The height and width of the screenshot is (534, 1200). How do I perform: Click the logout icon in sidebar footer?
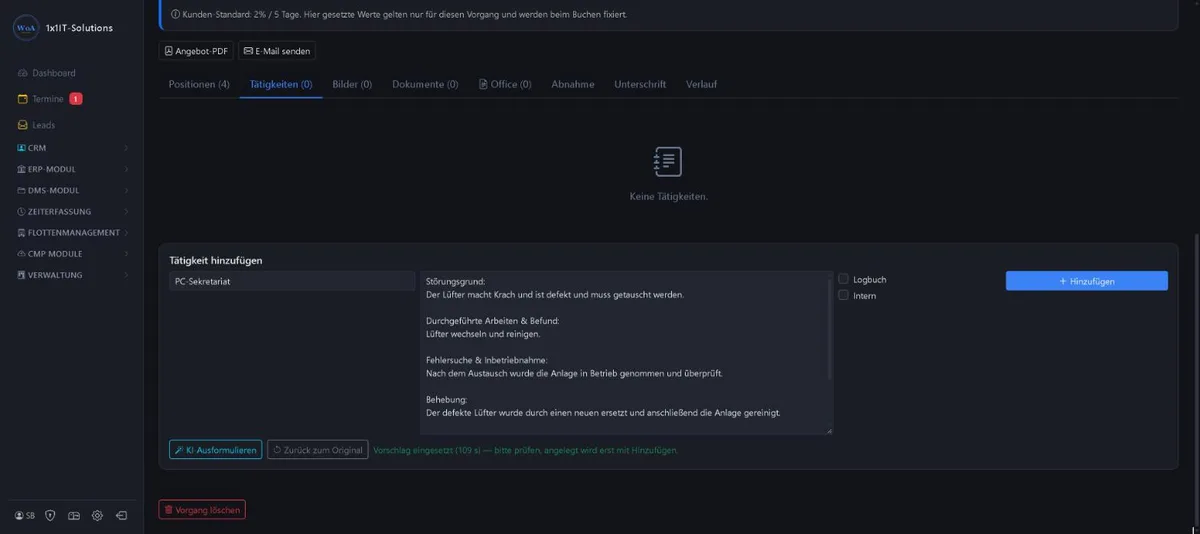point(121,516)
